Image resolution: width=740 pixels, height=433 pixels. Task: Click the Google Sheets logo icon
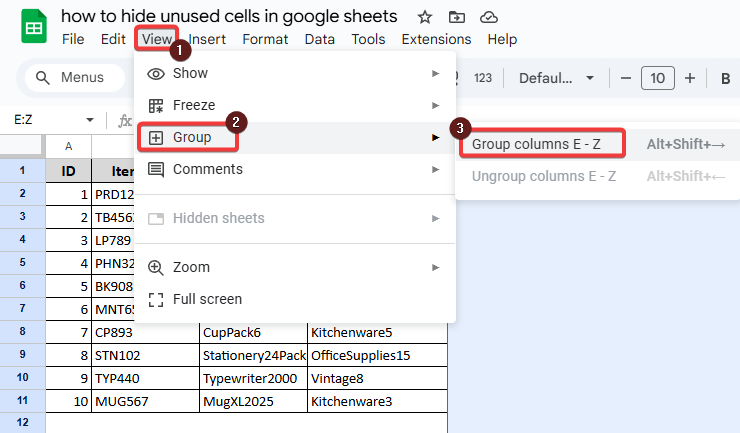(x=33, y=27)
